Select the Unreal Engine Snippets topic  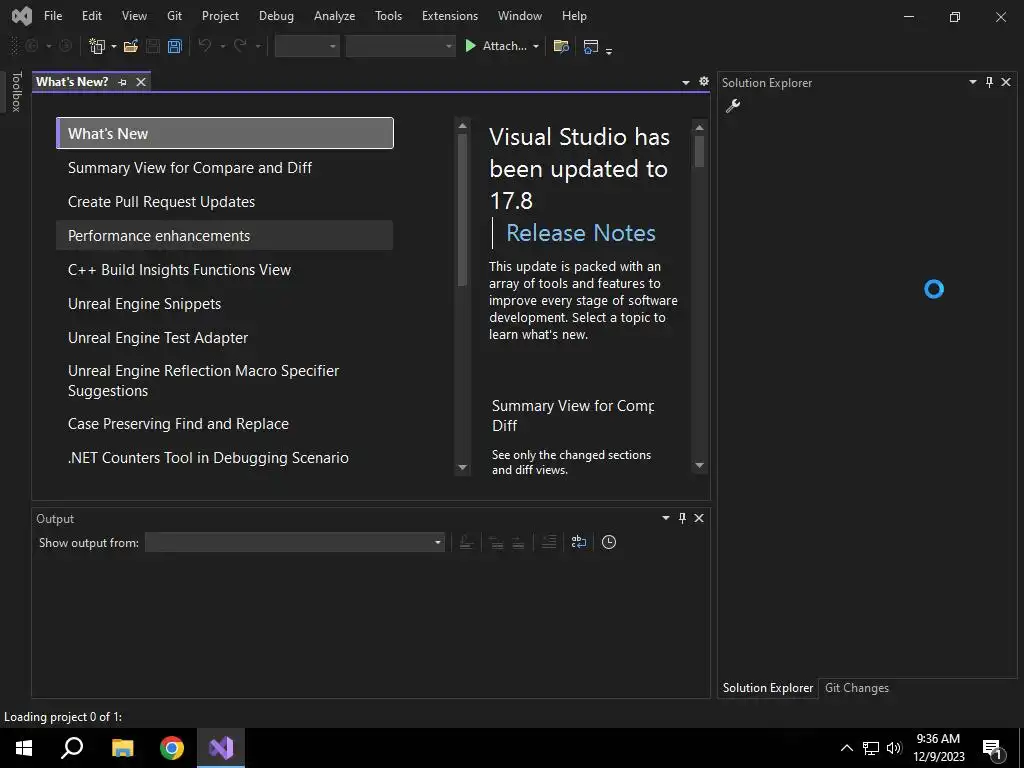tap(225, 304)
